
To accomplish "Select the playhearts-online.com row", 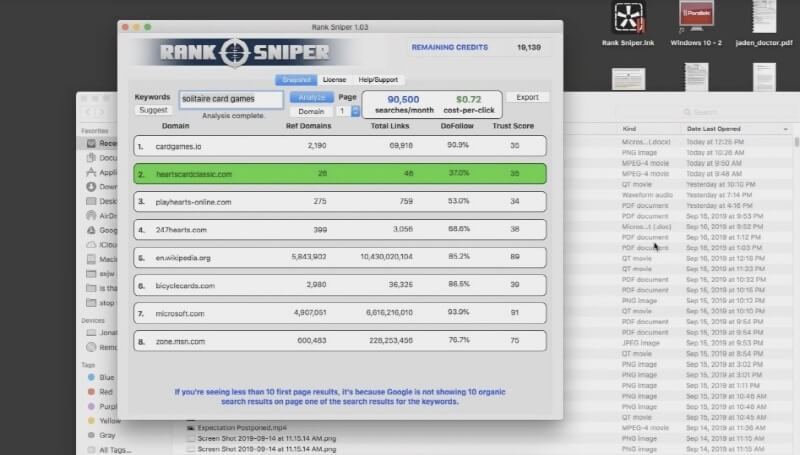I will 340,201.
